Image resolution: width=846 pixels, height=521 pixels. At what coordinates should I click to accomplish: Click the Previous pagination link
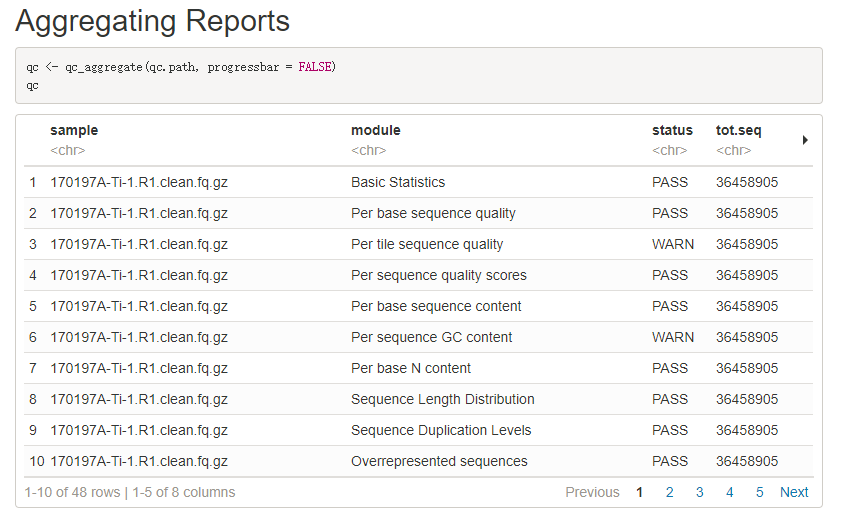click(592, 492)
